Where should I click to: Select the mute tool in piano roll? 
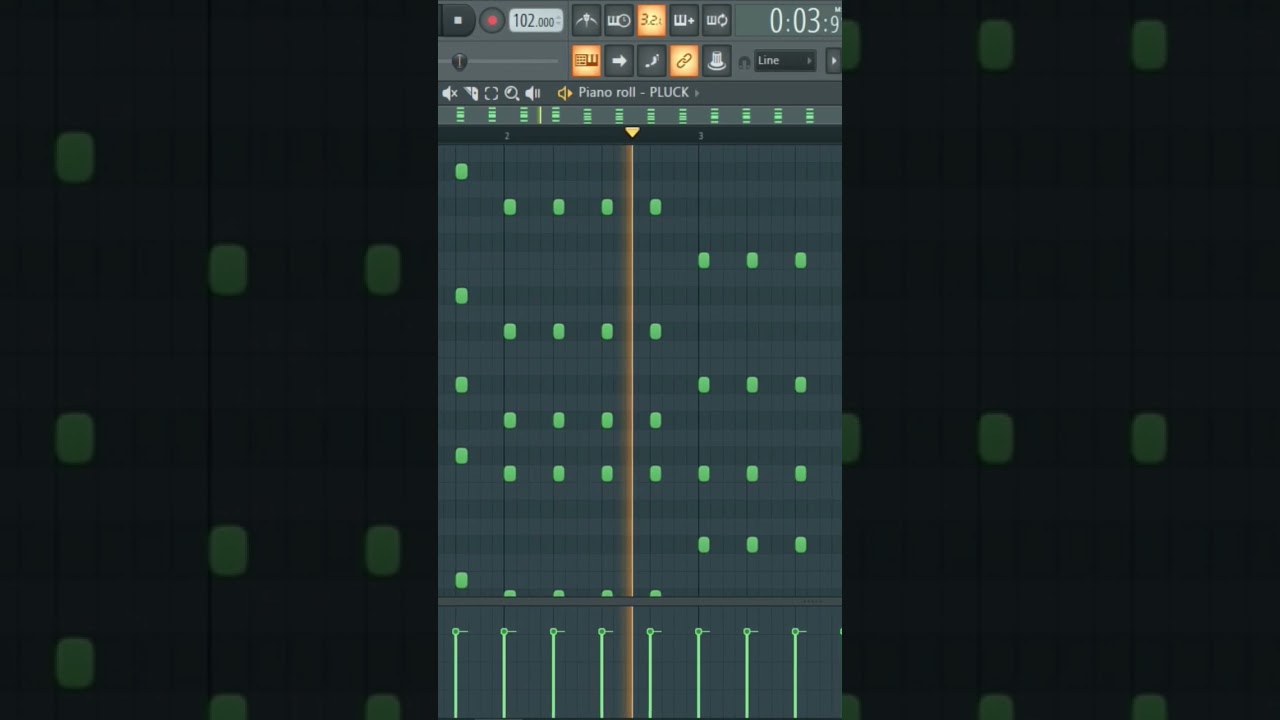(450, 93)
